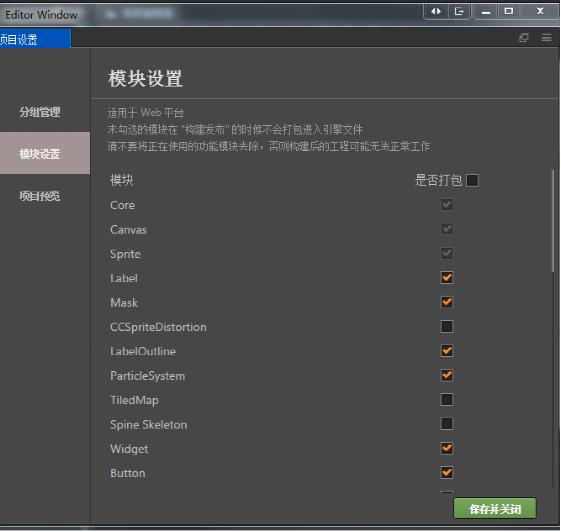Toggle the 是否打包 select-all checkbox
The height and width of the screenshot is (532, 561).
[472, 180]
